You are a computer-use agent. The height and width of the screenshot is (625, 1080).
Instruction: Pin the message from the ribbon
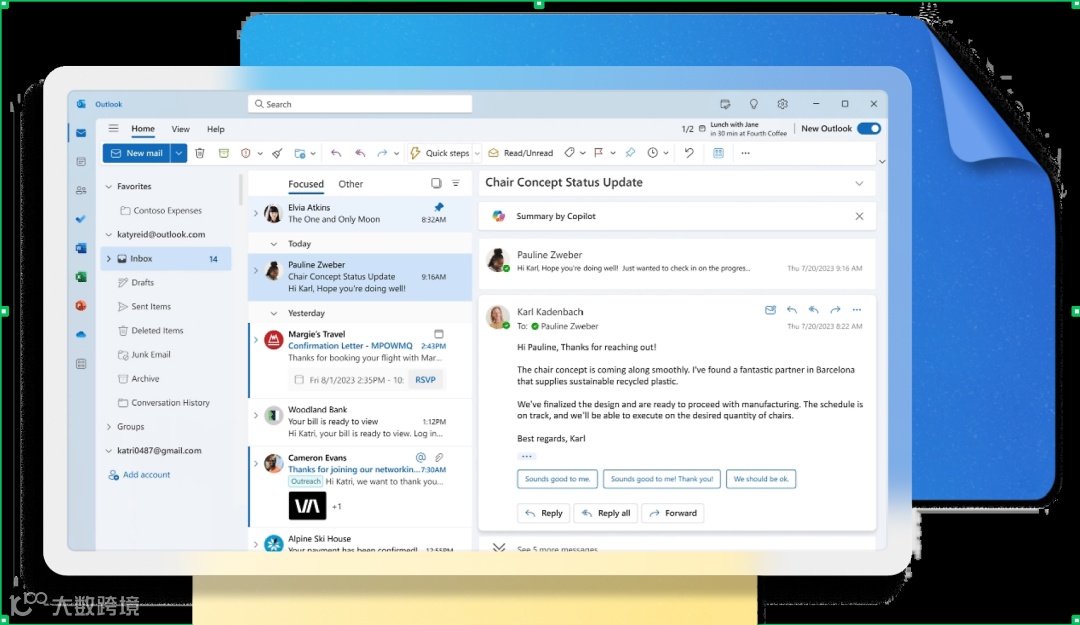point(630,153)
